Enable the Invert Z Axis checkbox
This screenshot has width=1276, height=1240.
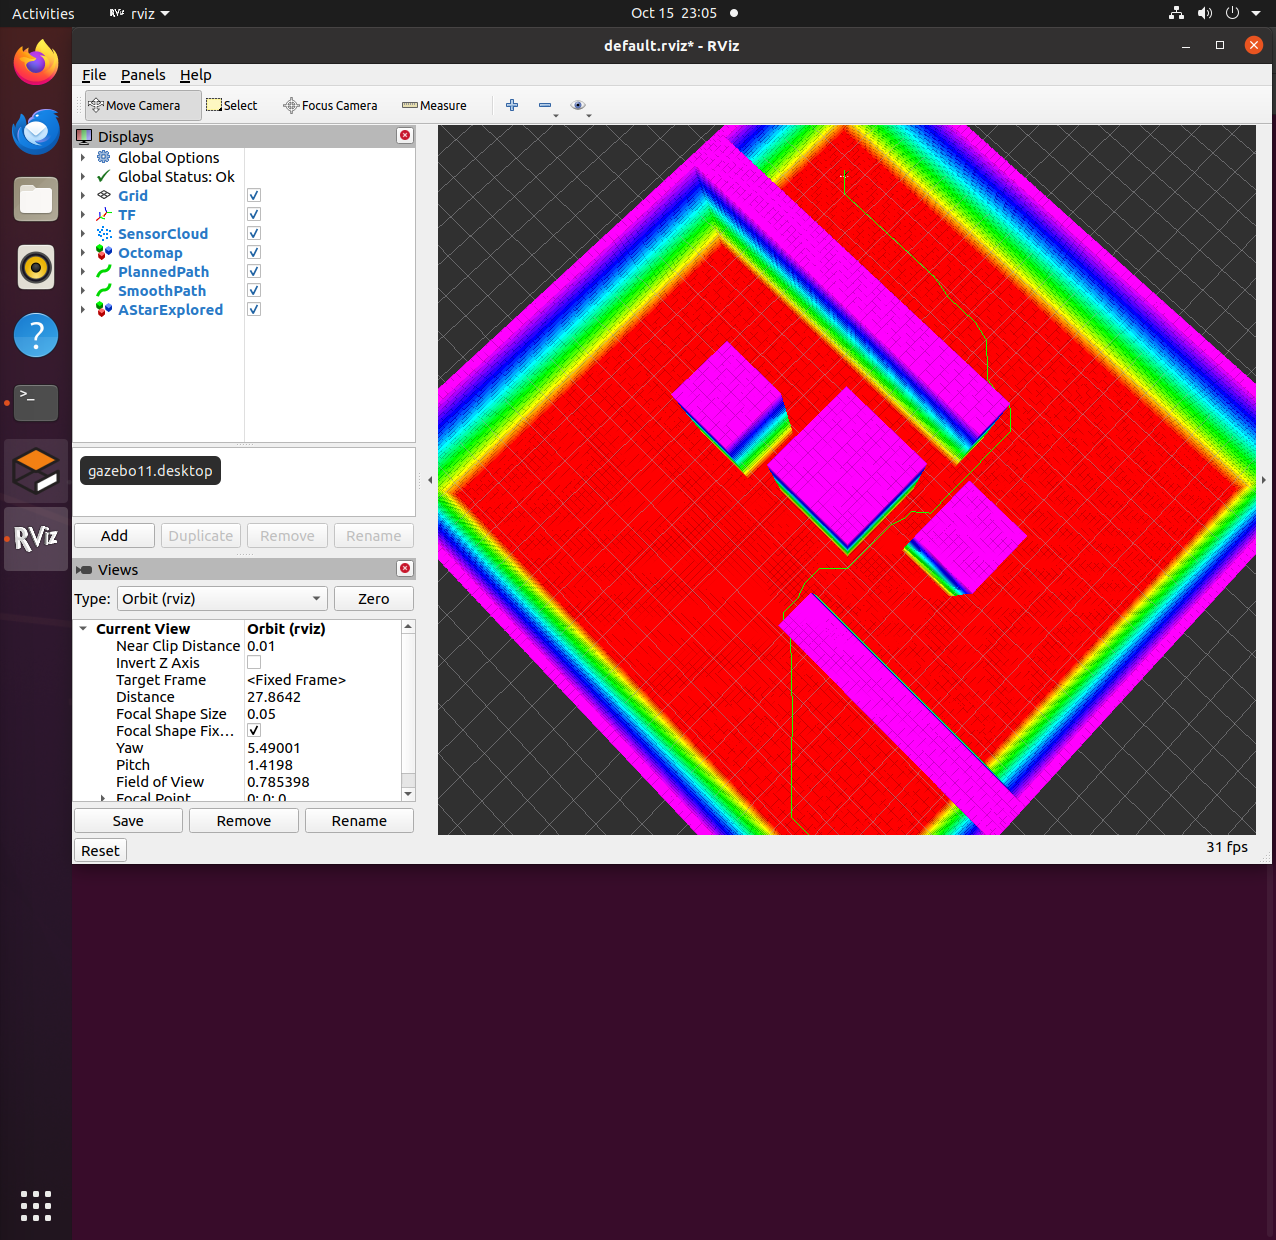[254, 662]
